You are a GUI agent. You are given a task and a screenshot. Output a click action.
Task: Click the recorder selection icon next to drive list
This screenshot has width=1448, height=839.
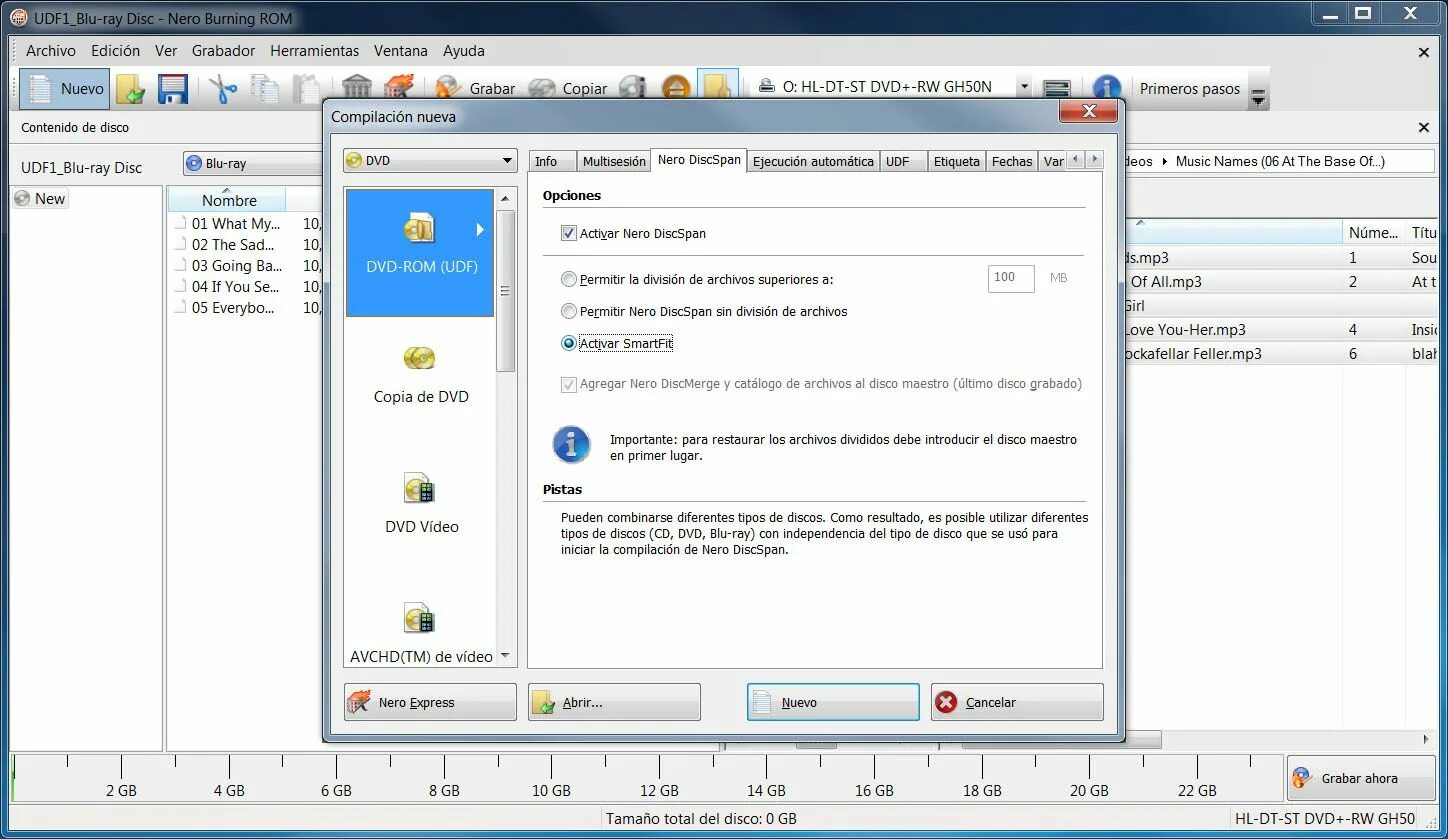(1057, 88)
